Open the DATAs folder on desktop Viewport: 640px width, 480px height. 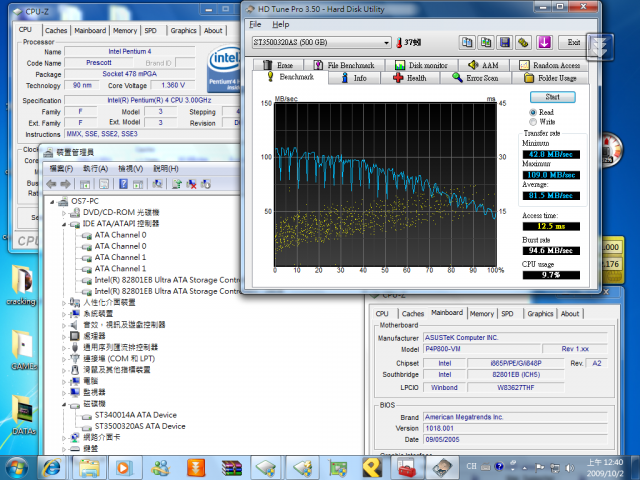[23, 415]
